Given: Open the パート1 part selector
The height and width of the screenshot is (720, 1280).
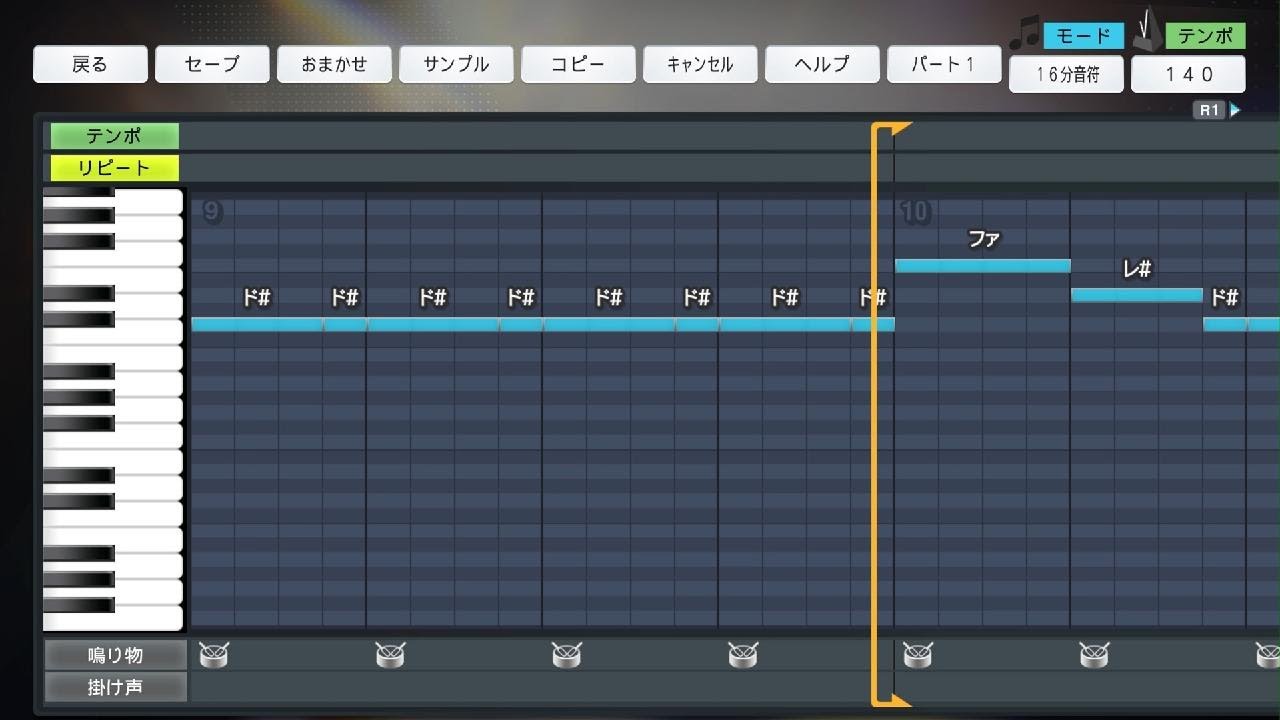Looking at the screenshot, I should (943, 65).
